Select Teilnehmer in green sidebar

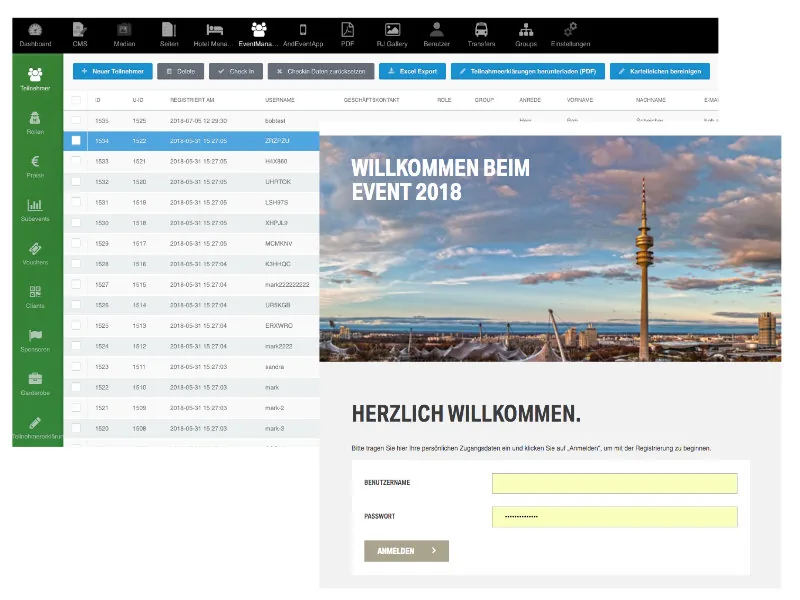[x=35, y=79]
